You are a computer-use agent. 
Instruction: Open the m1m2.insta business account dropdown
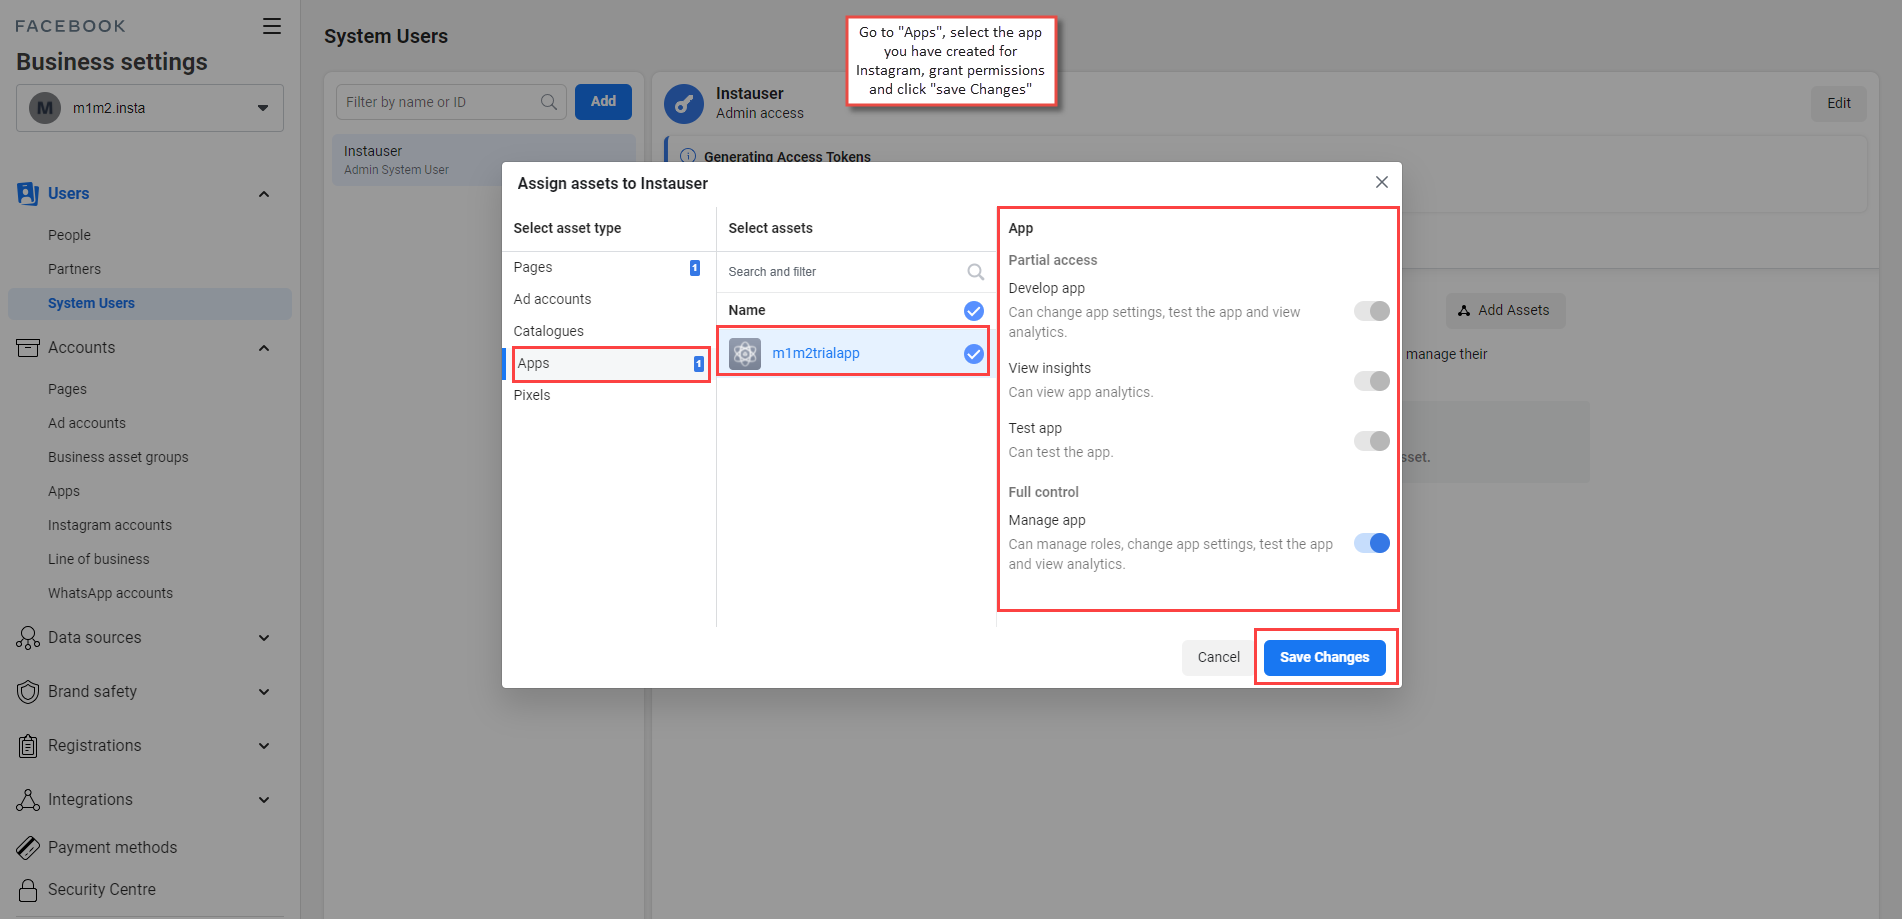point(150,108)
